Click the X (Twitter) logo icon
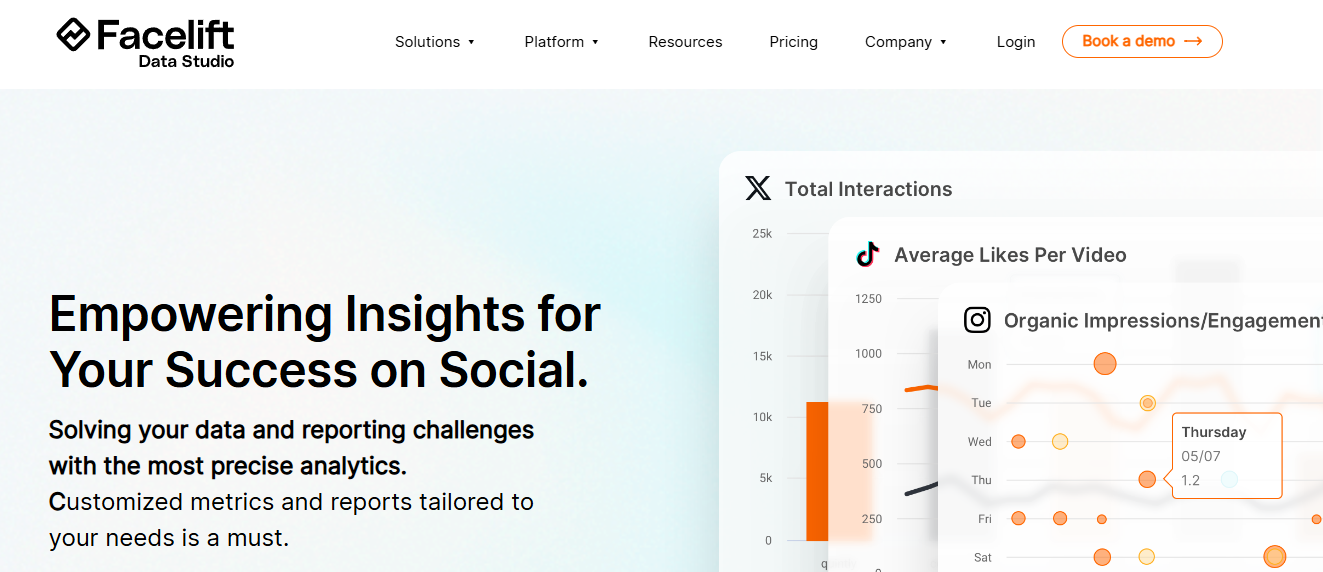1323x572 pixels. (x=758, y=188)
